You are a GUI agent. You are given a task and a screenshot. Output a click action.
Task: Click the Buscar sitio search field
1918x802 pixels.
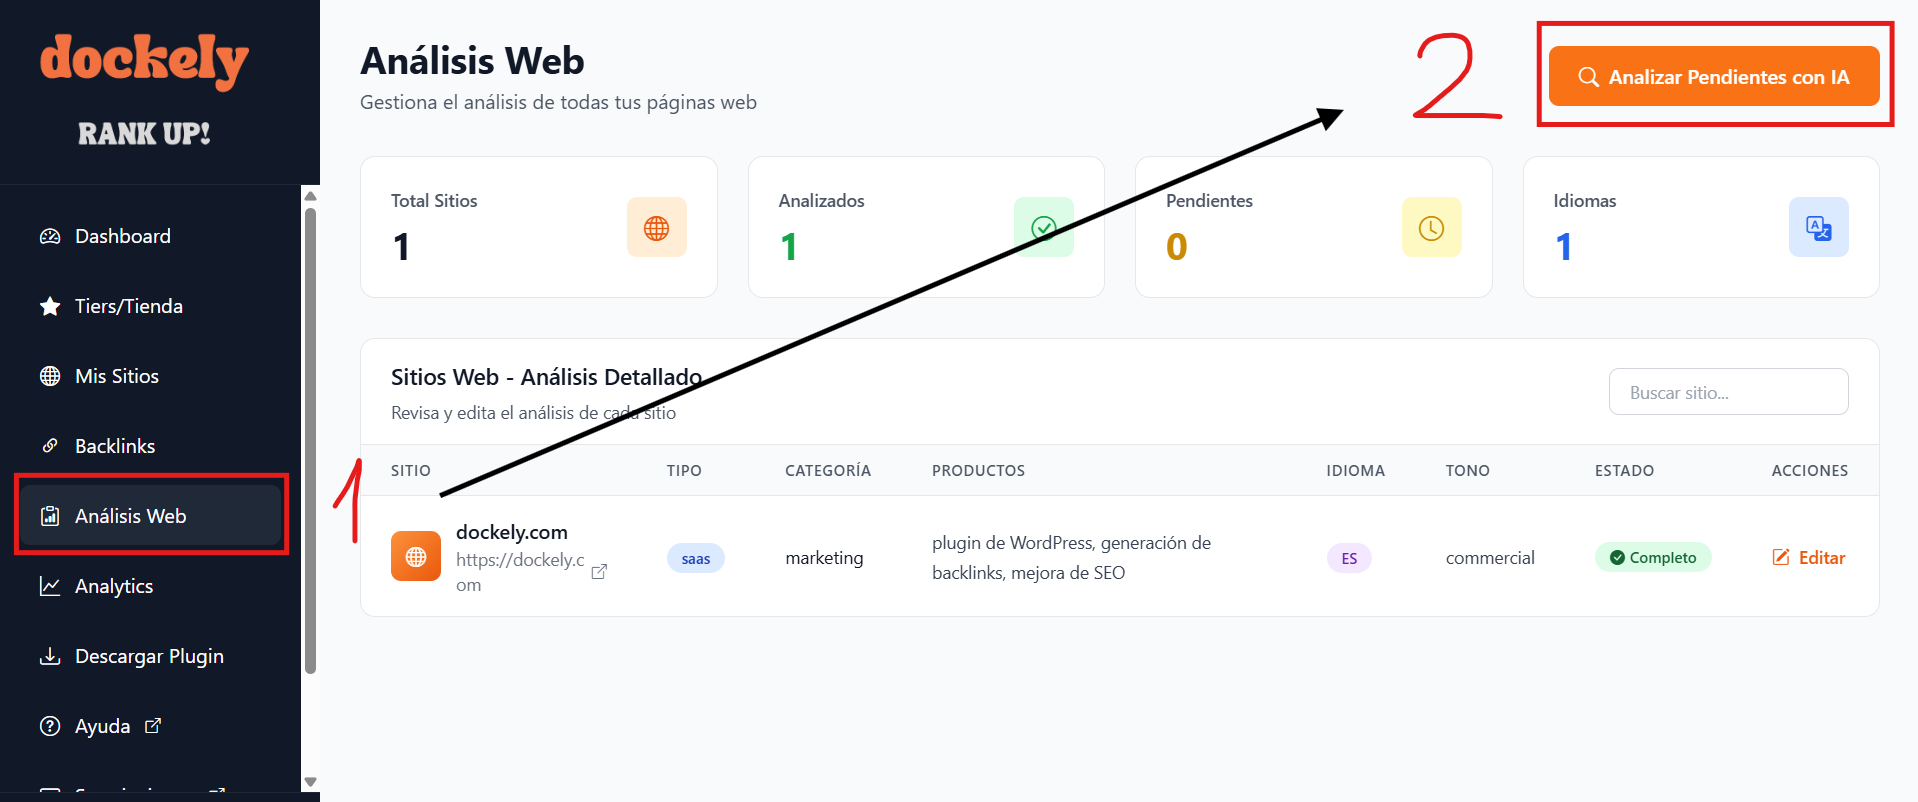pyautogui.click(x=1728, y=392)
